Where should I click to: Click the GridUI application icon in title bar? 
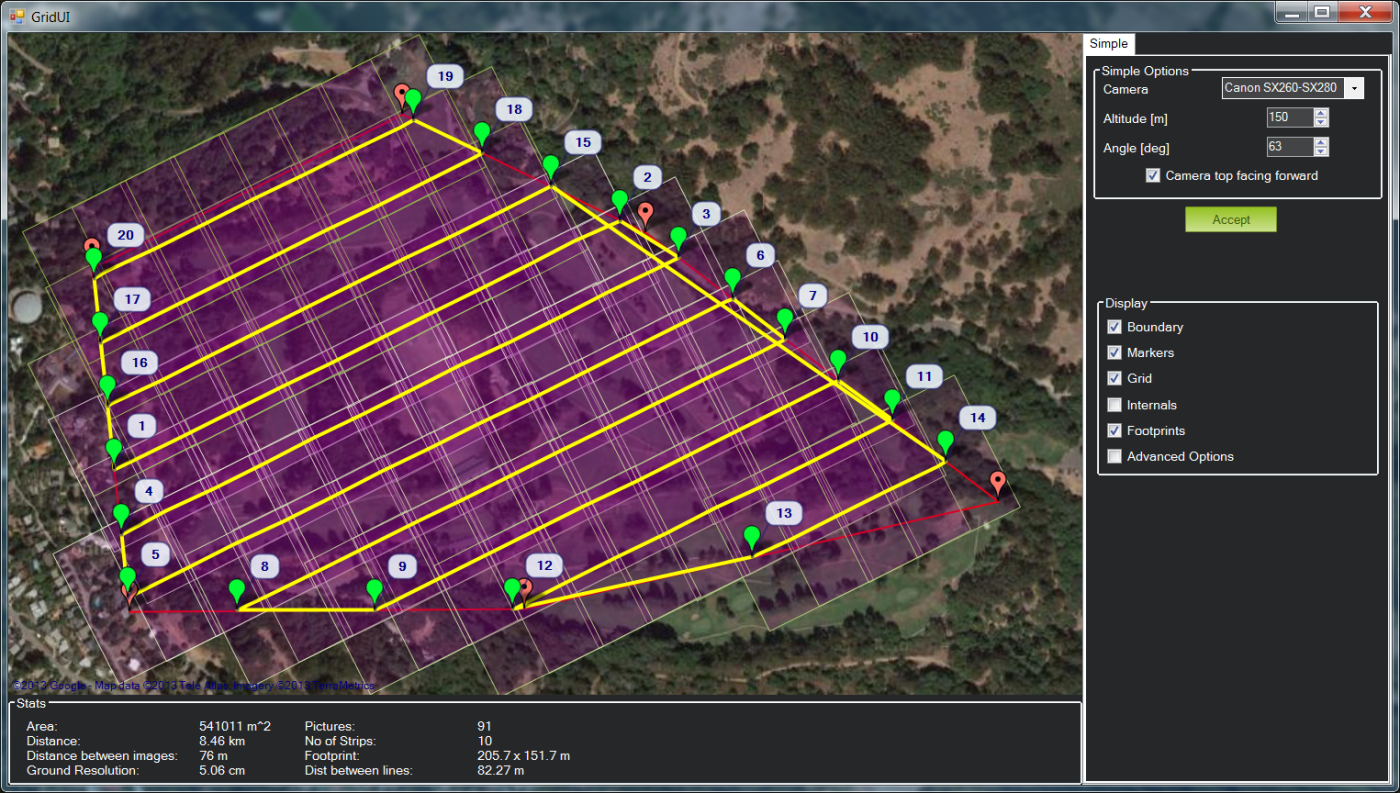coord(16,16)
